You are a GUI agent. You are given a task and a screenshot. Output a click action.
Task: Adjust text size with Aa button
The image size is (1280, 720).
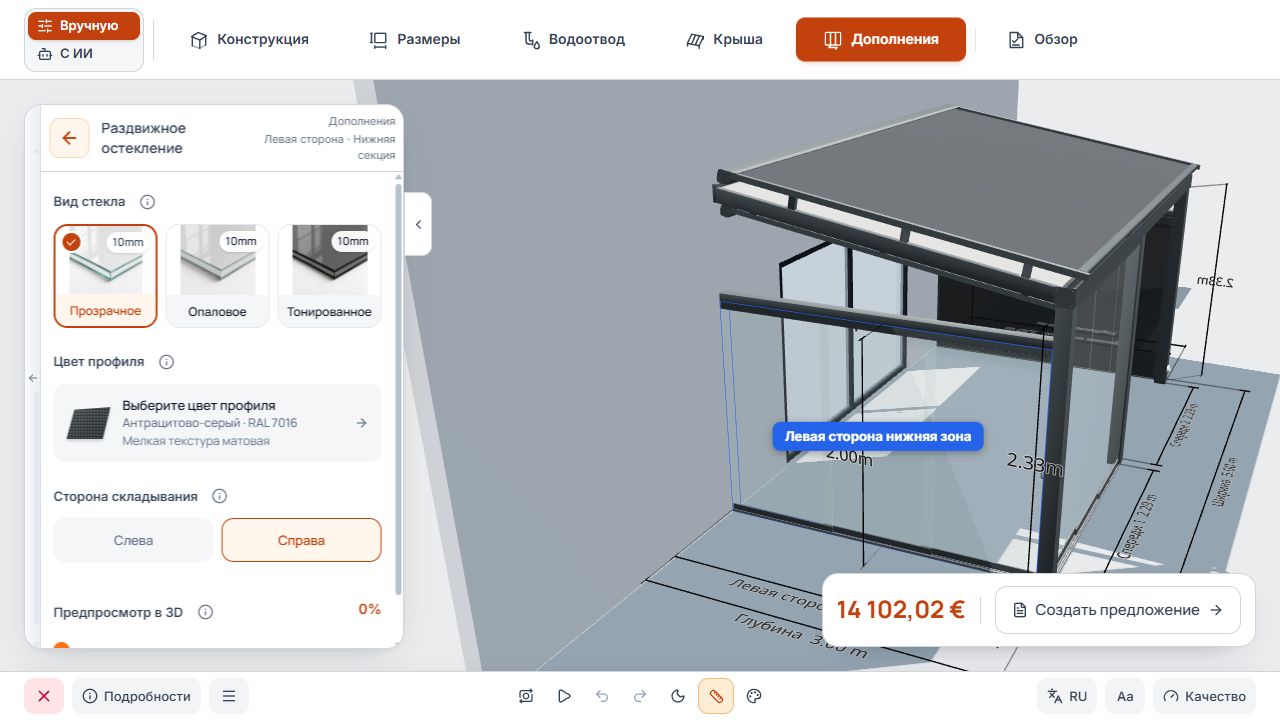tap(1125, 696)
